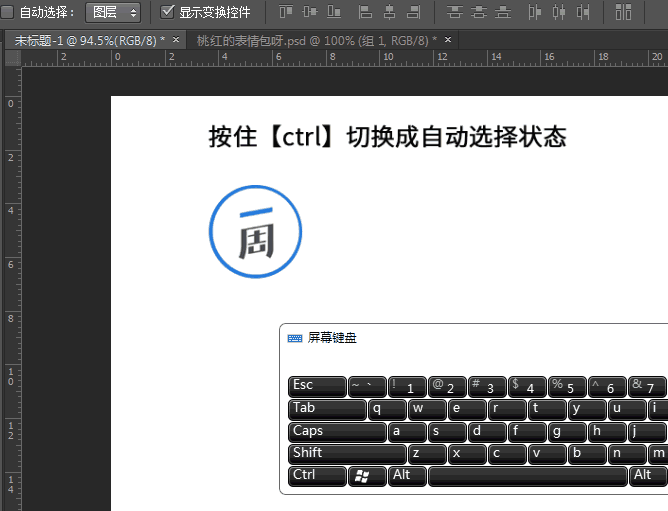
Task: Click the d key on screen keyboard
Action: (x=487, y=432)
